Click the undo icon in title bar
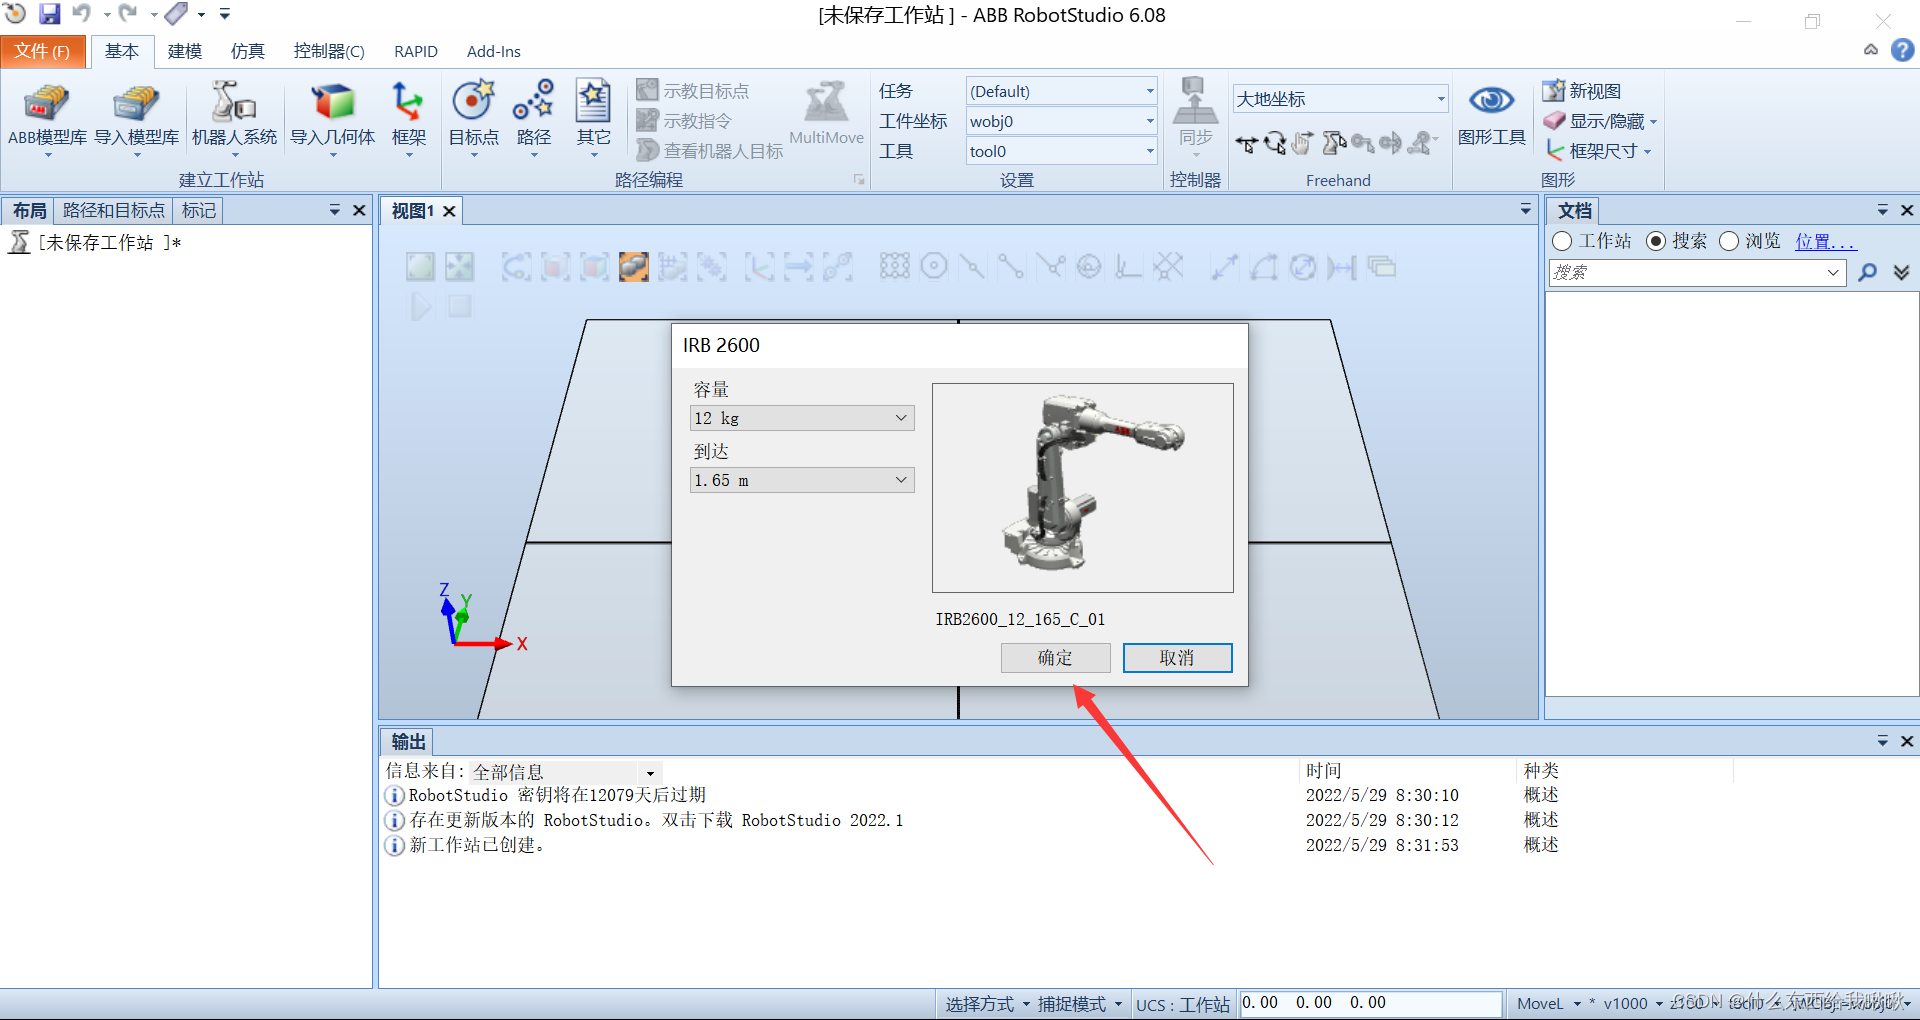The height and width of the screenshot is (1020, 1920). point(81,14)
